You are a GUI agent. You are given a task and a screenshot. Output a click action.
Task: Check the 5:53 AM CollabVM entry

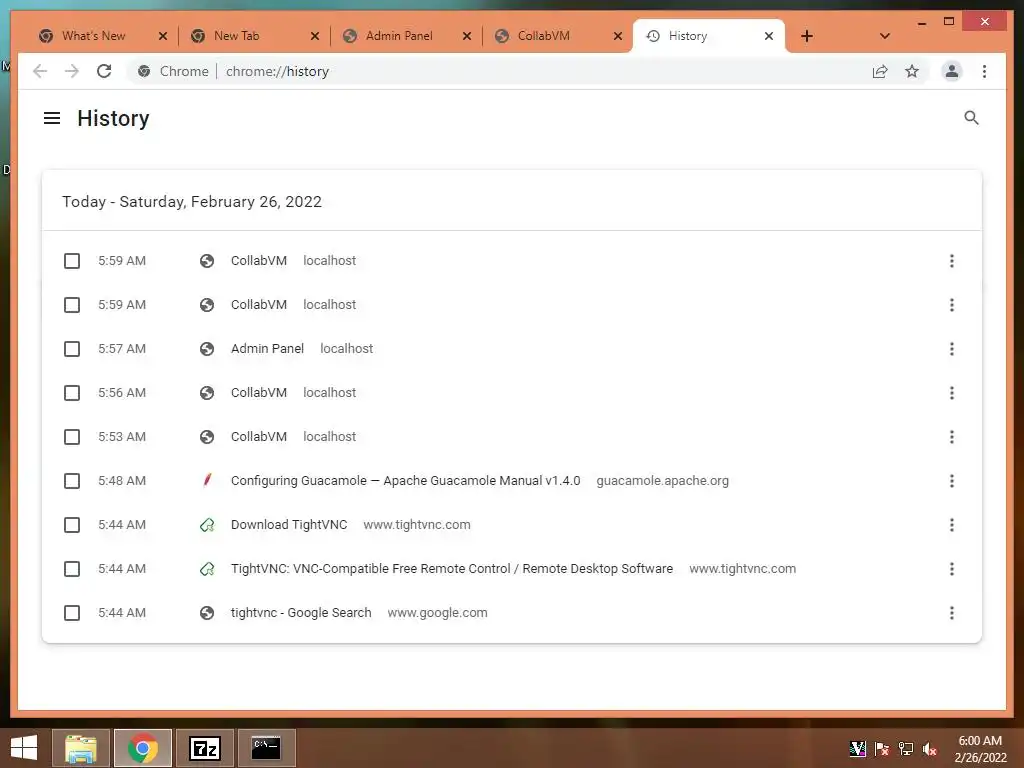click(72, 437)
